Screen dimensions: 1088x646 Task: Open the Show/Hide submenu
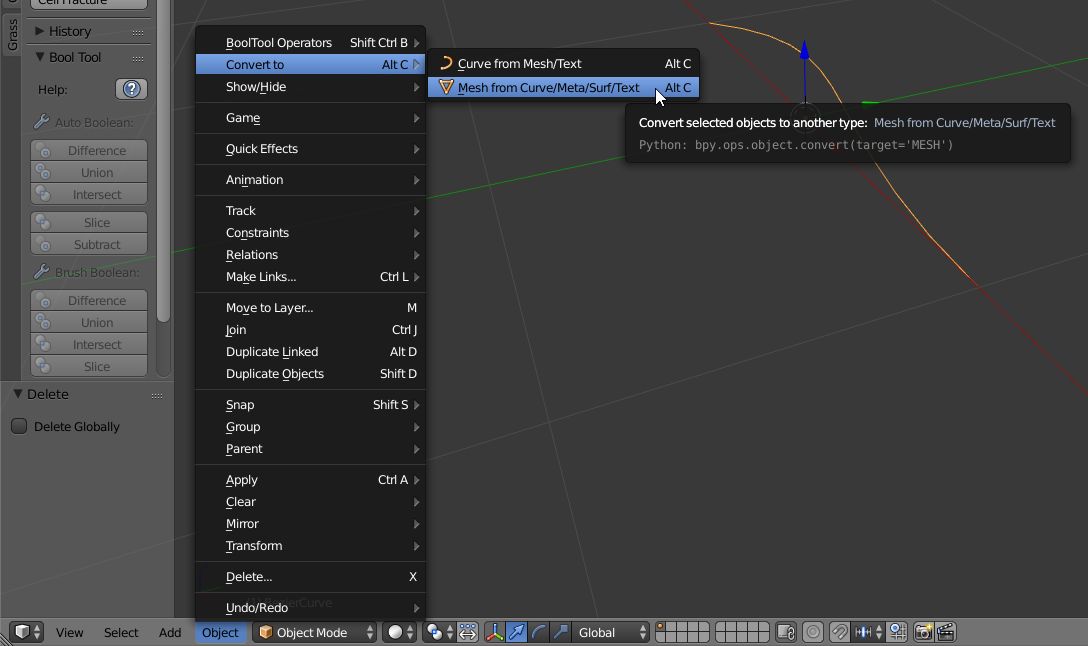[310, 87]
